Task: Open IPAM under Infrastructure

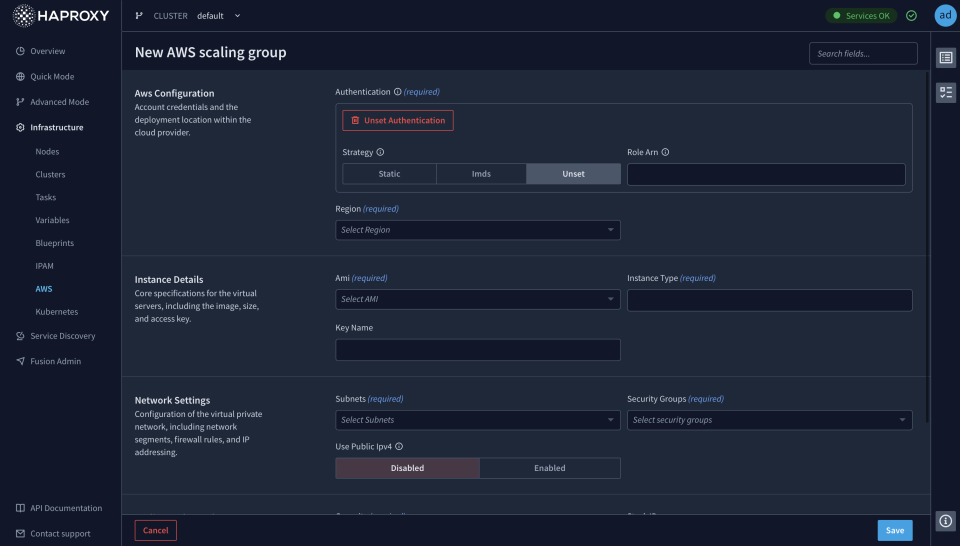Action: click(x=45, y=266)
